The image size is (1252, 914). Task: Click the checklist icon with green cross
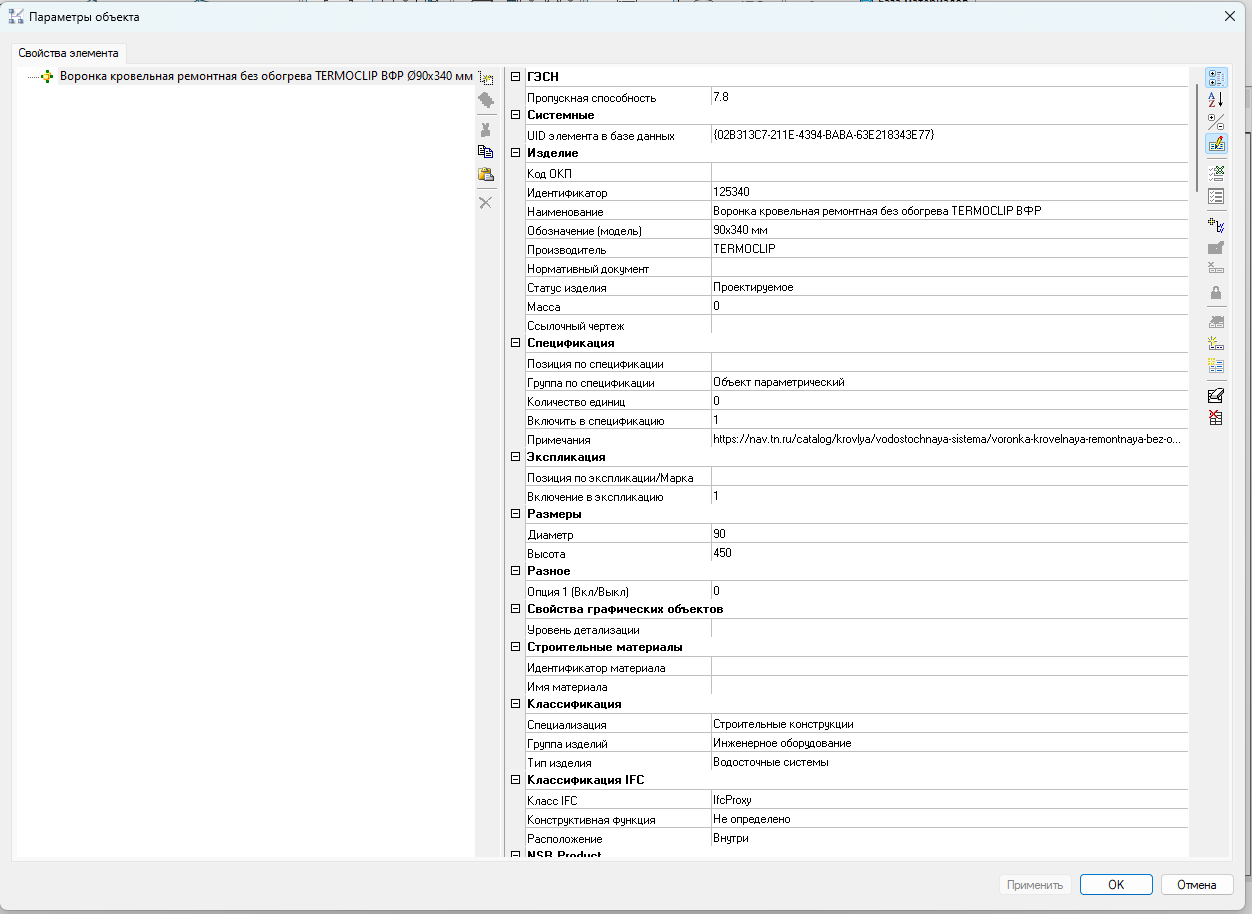click(x=1216, y=173)
